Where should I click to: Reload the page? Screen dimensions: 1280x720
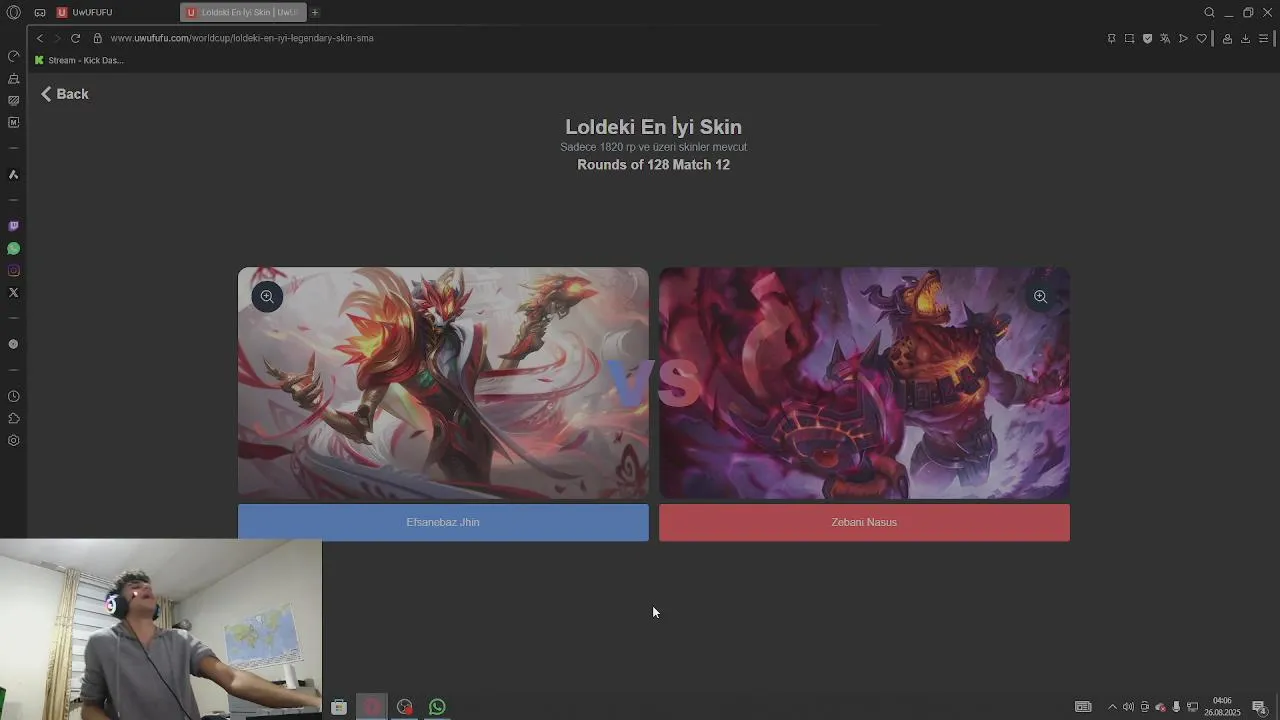pyautogui.click(x=75, y=38)
